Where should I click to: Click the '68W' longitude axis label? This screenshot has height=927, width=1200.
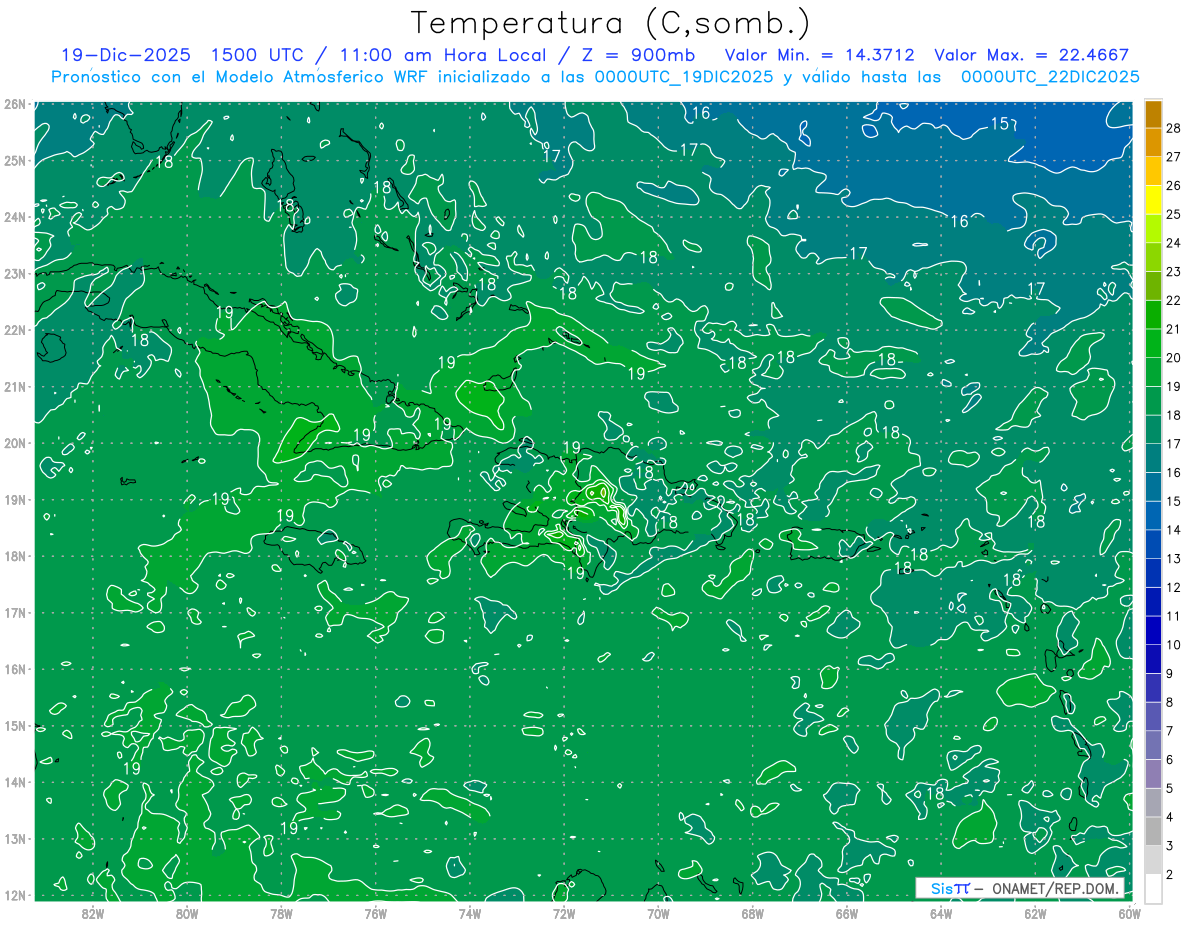(x=752, y=912)
